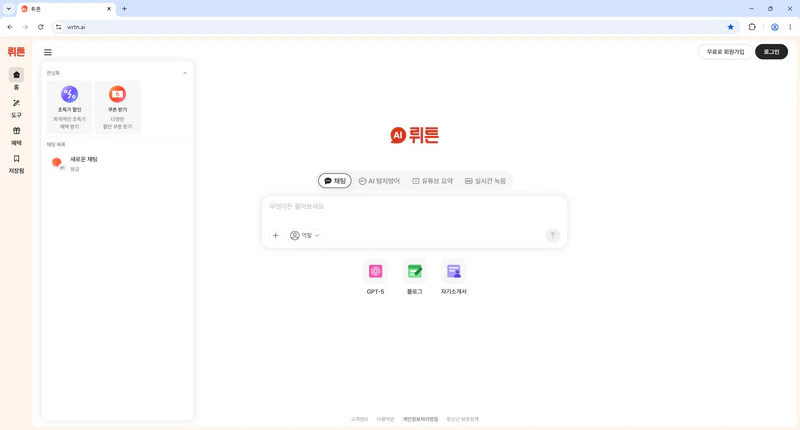Open the 쿠폰 받기 coupon card
This screenshot has width=800, height=430.
point(117,107)
